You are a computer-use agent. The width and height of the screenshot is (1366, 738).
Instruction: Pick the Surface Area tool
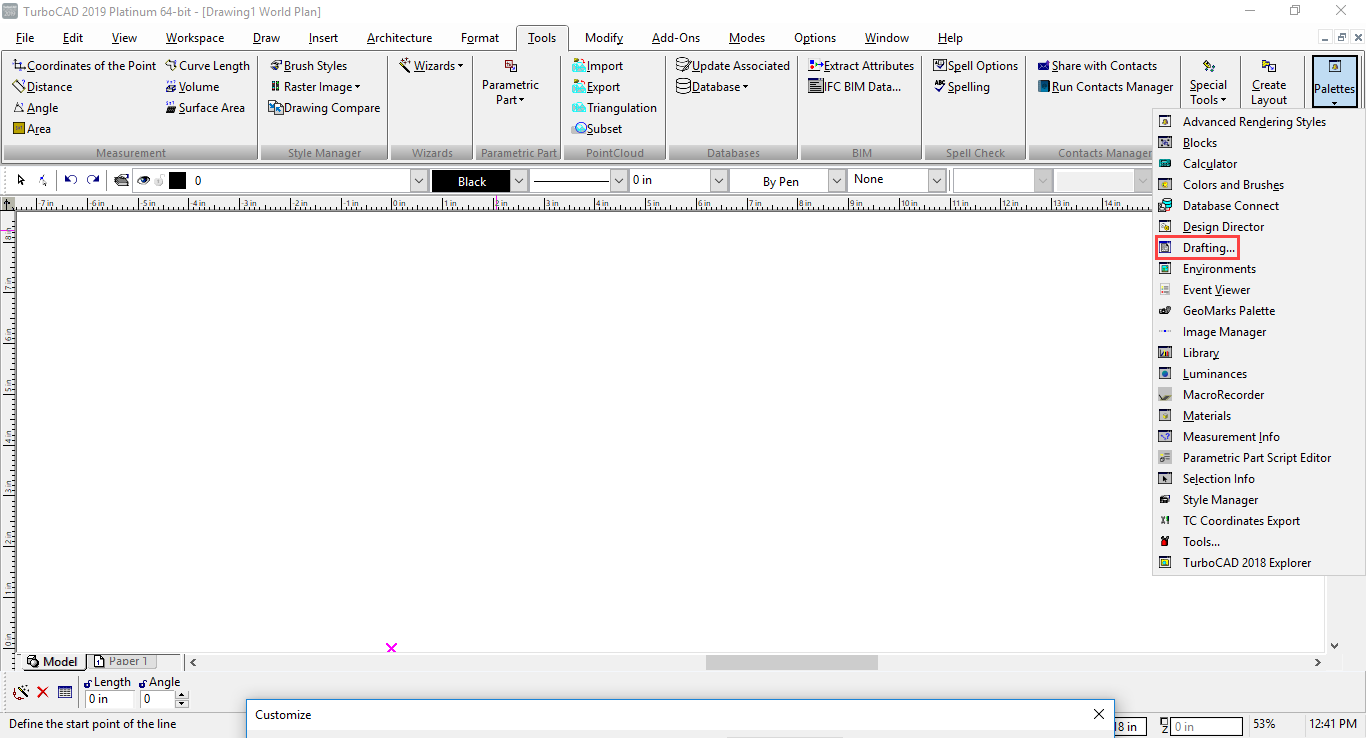point(205,108)
